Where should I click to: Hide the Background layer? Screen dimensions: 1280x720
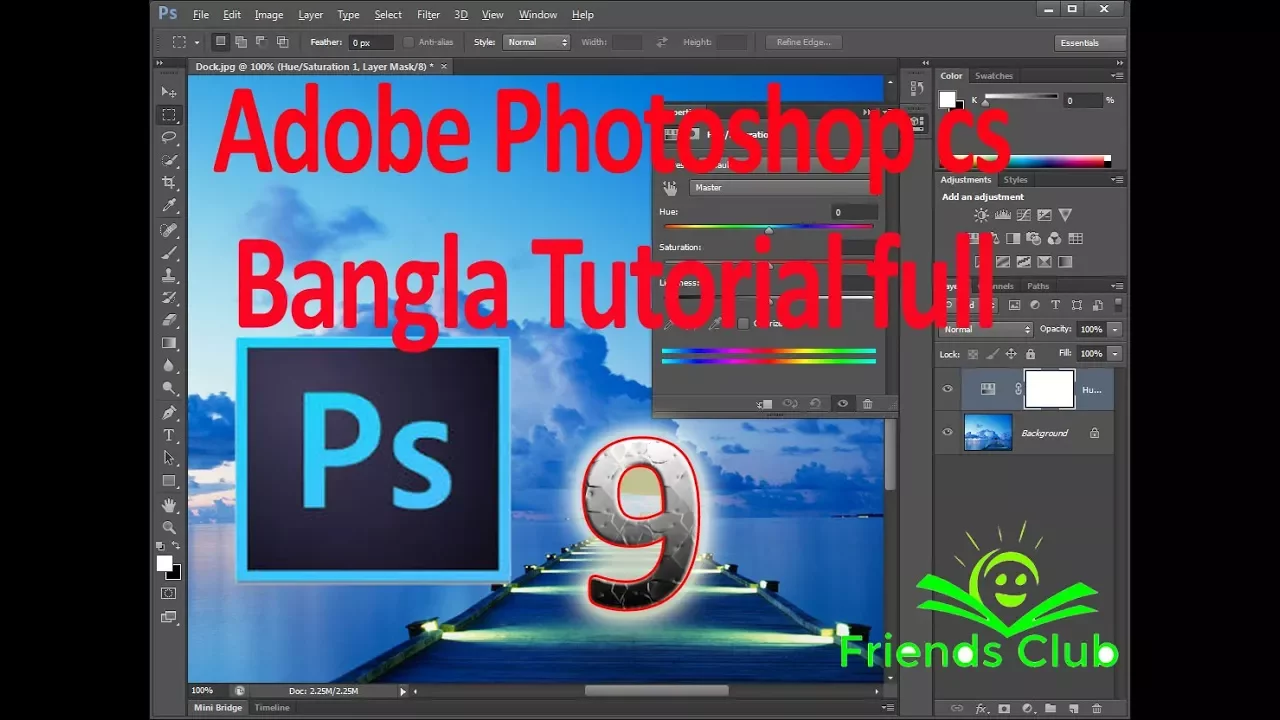(x=948, y=433)
